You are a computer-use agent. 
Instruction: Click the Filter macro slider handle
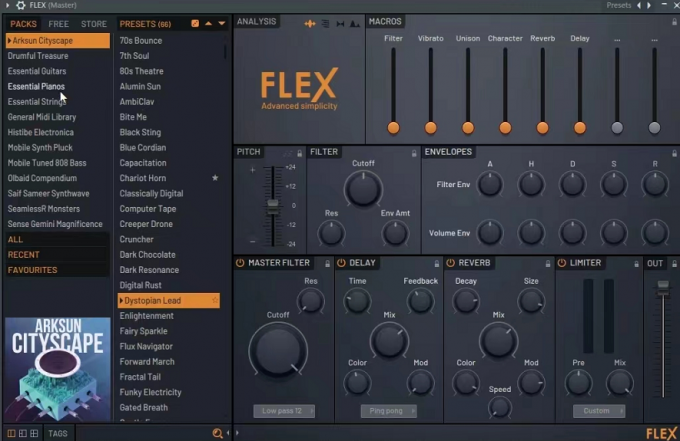click(x=393, y=127)
